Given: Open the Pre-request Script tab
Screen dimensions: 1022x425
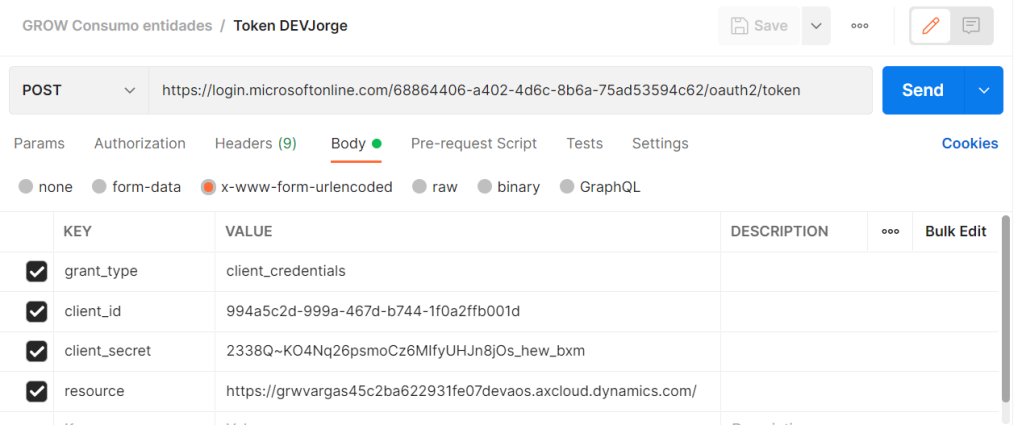Looking at the screenshot, I should click(474, 144).
